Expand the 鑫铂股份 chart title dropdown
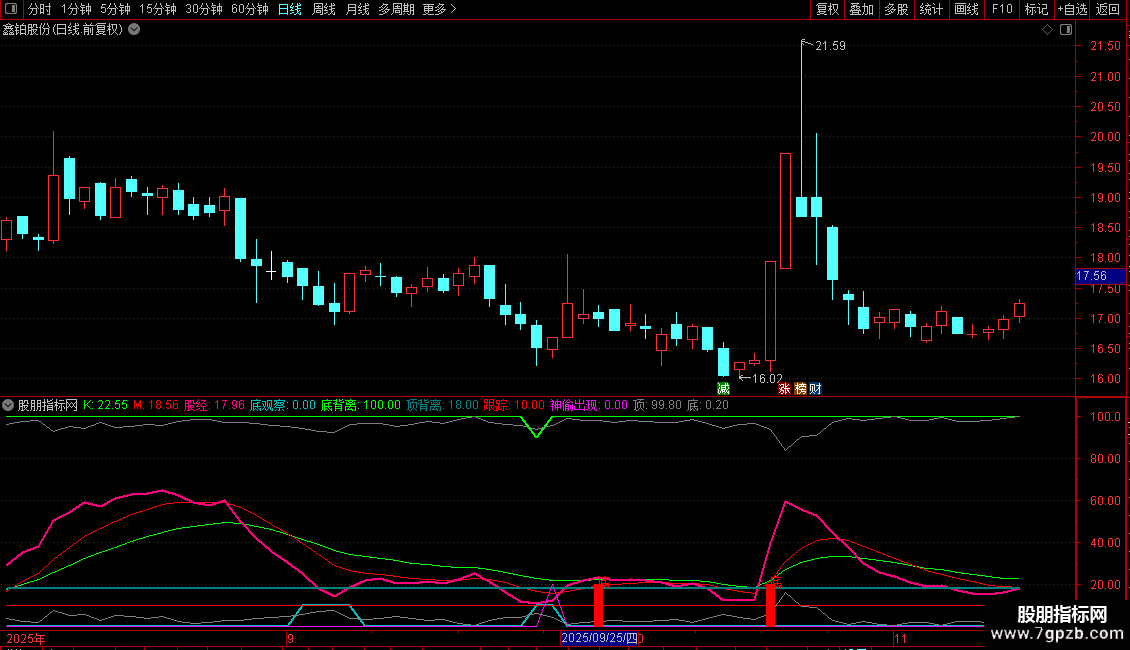This screenshot has height=650, width=1130. point(134,30)
